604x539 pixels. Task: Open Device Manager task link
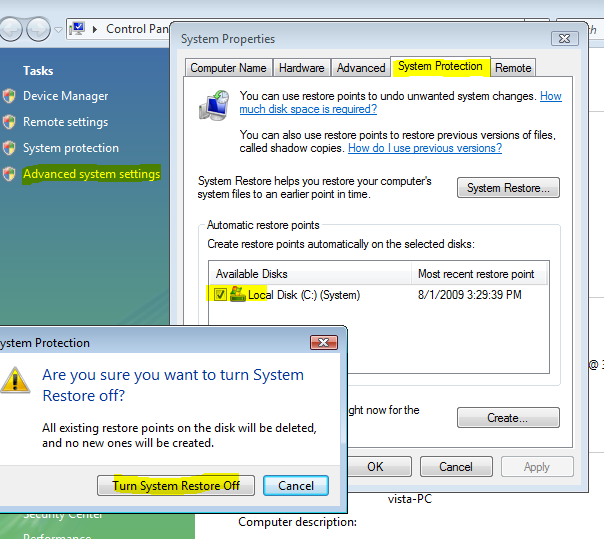point(65,96)
